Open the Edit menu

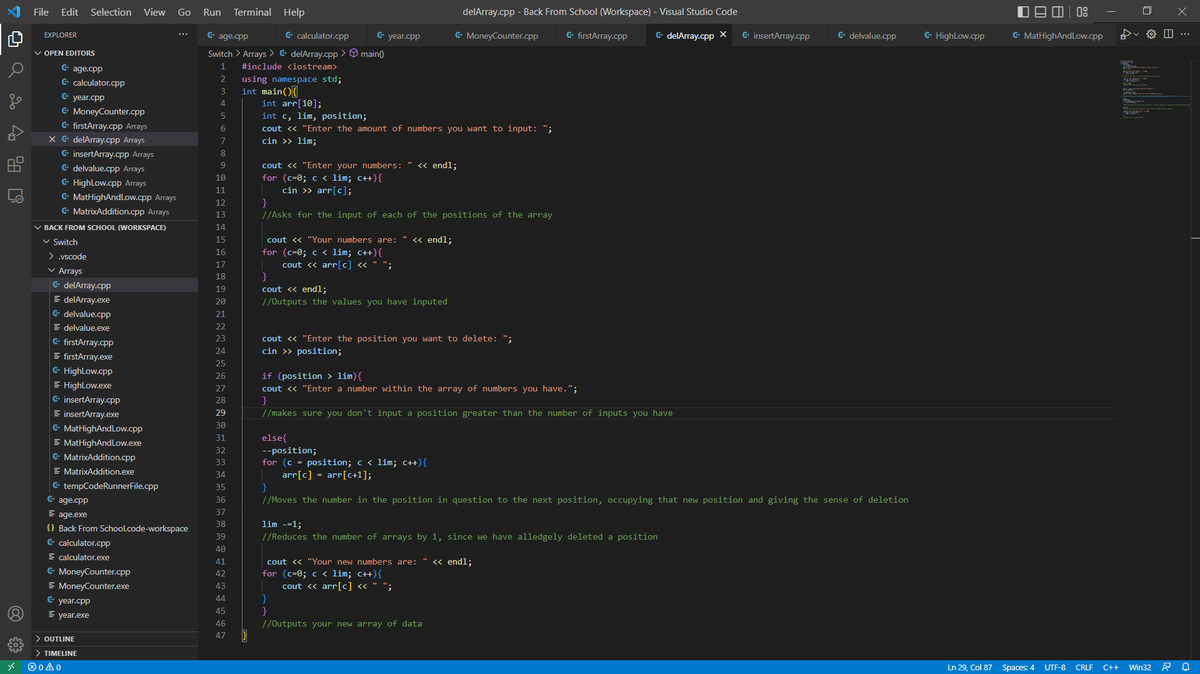[70, 12]
